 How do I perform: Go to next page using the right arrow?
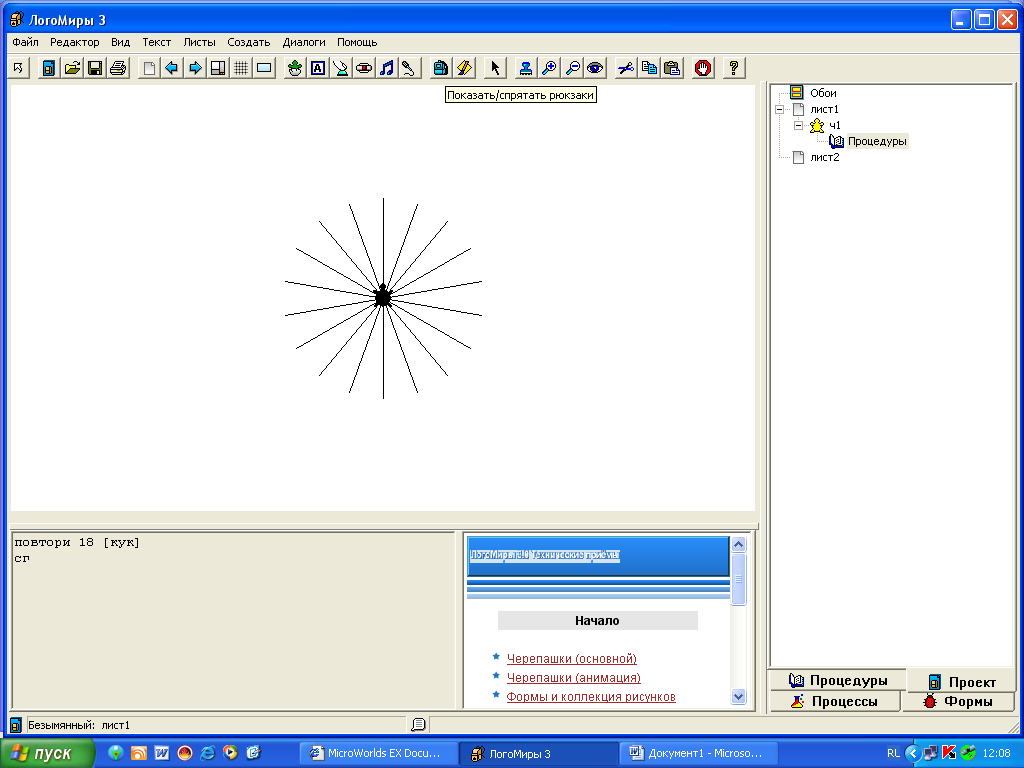[x=195, y=68]
